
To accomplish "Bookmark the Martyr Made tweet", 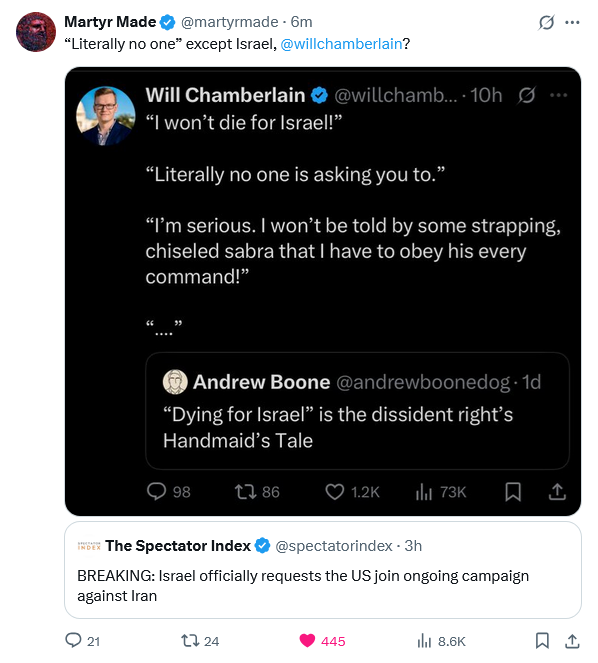I will (542, 640).
